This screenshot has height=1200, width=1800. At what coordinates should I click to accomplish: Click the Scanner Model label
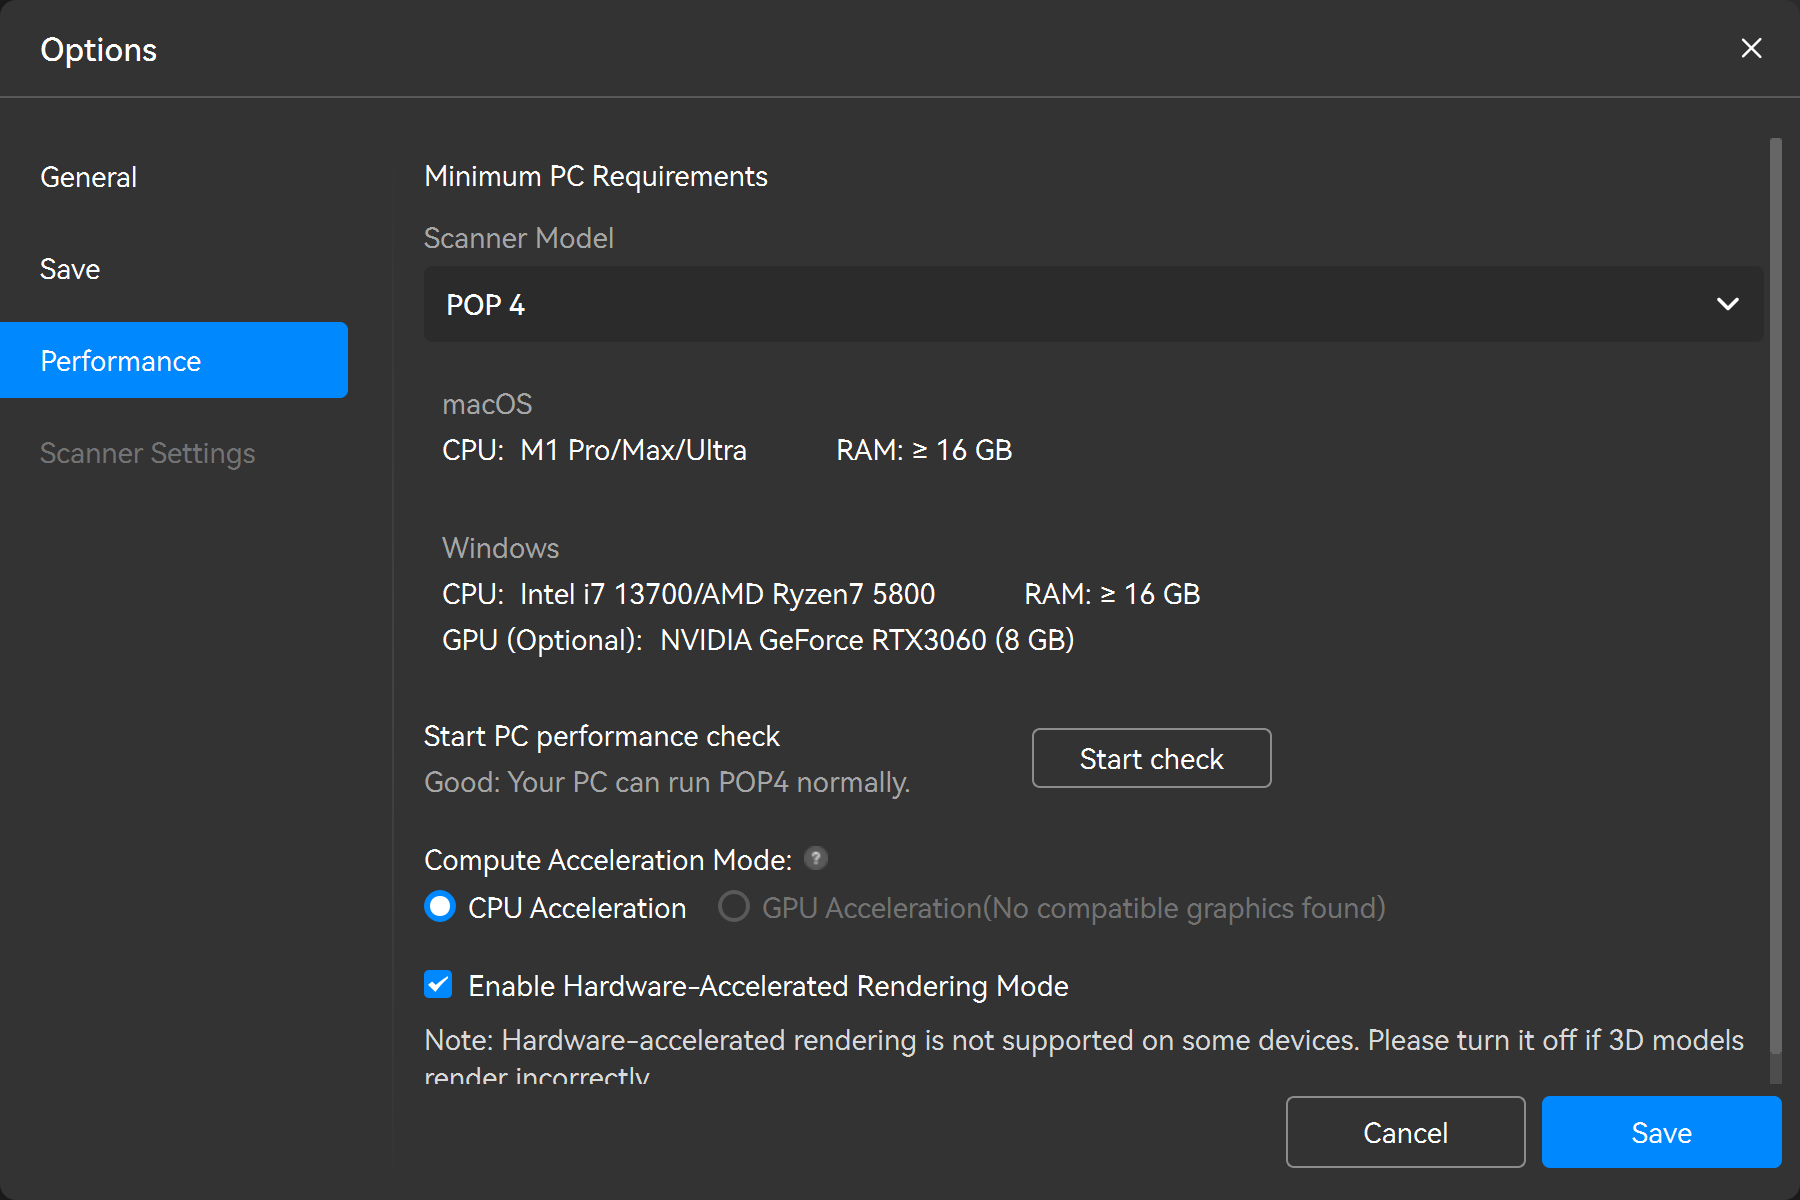point(519,238)
